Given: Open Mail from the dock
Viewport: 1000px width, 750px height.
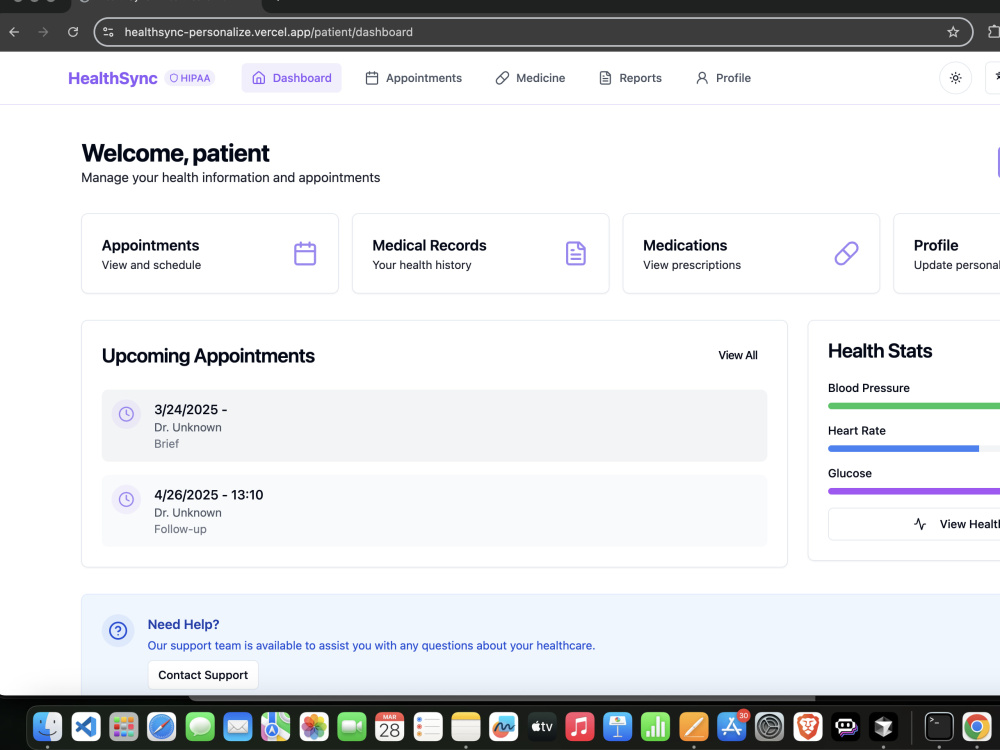Looking at the screenshot, I should pyautogui.click(x=238, y=727).
